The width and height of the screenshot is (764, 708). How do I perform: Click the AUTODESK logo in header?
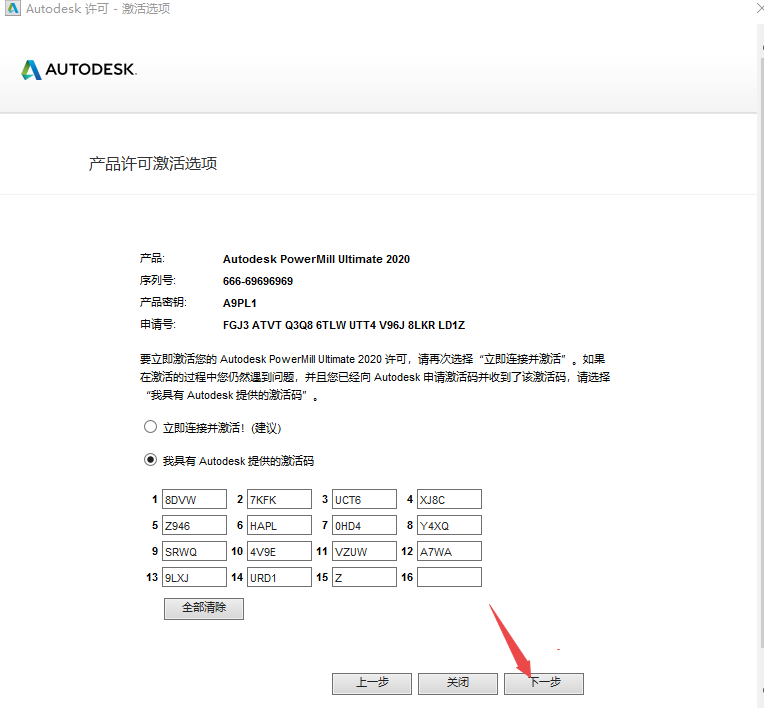point(79,70)
